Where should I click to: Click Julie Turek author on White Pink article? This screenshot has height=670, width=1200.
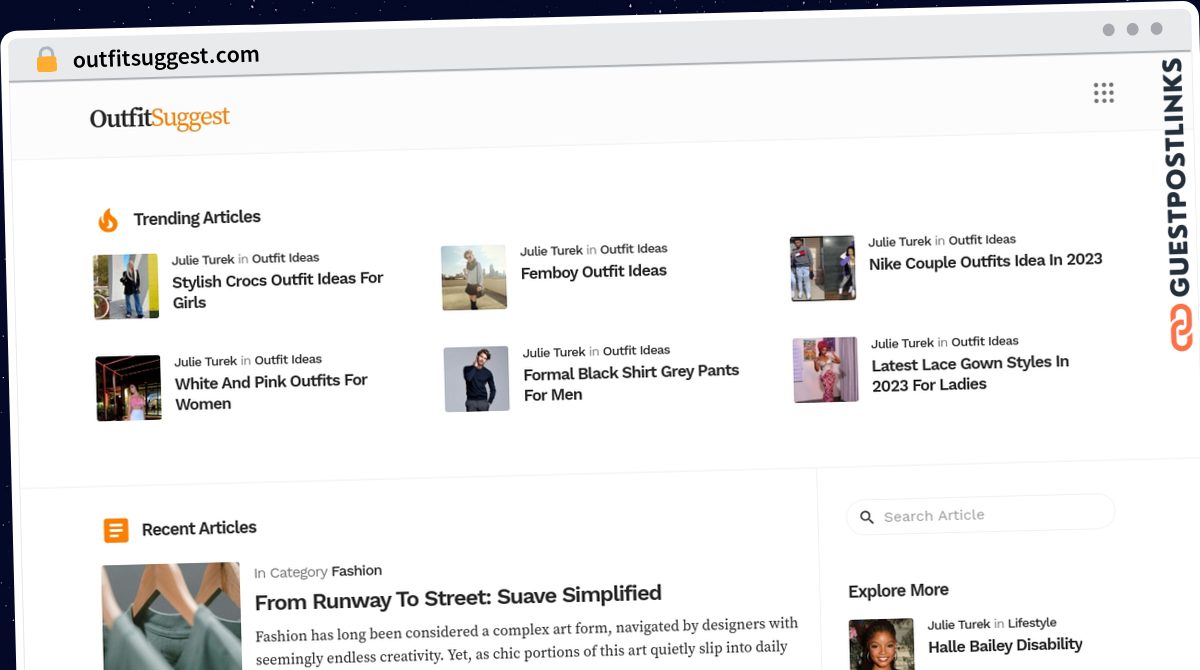[x=206, y=362]
